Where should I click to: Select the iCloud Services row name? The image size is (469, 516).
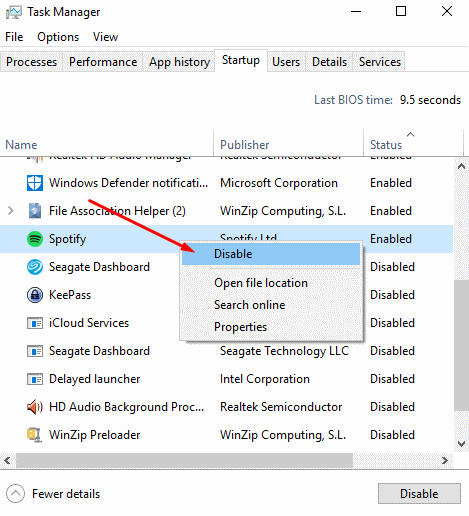pos(89,323)
